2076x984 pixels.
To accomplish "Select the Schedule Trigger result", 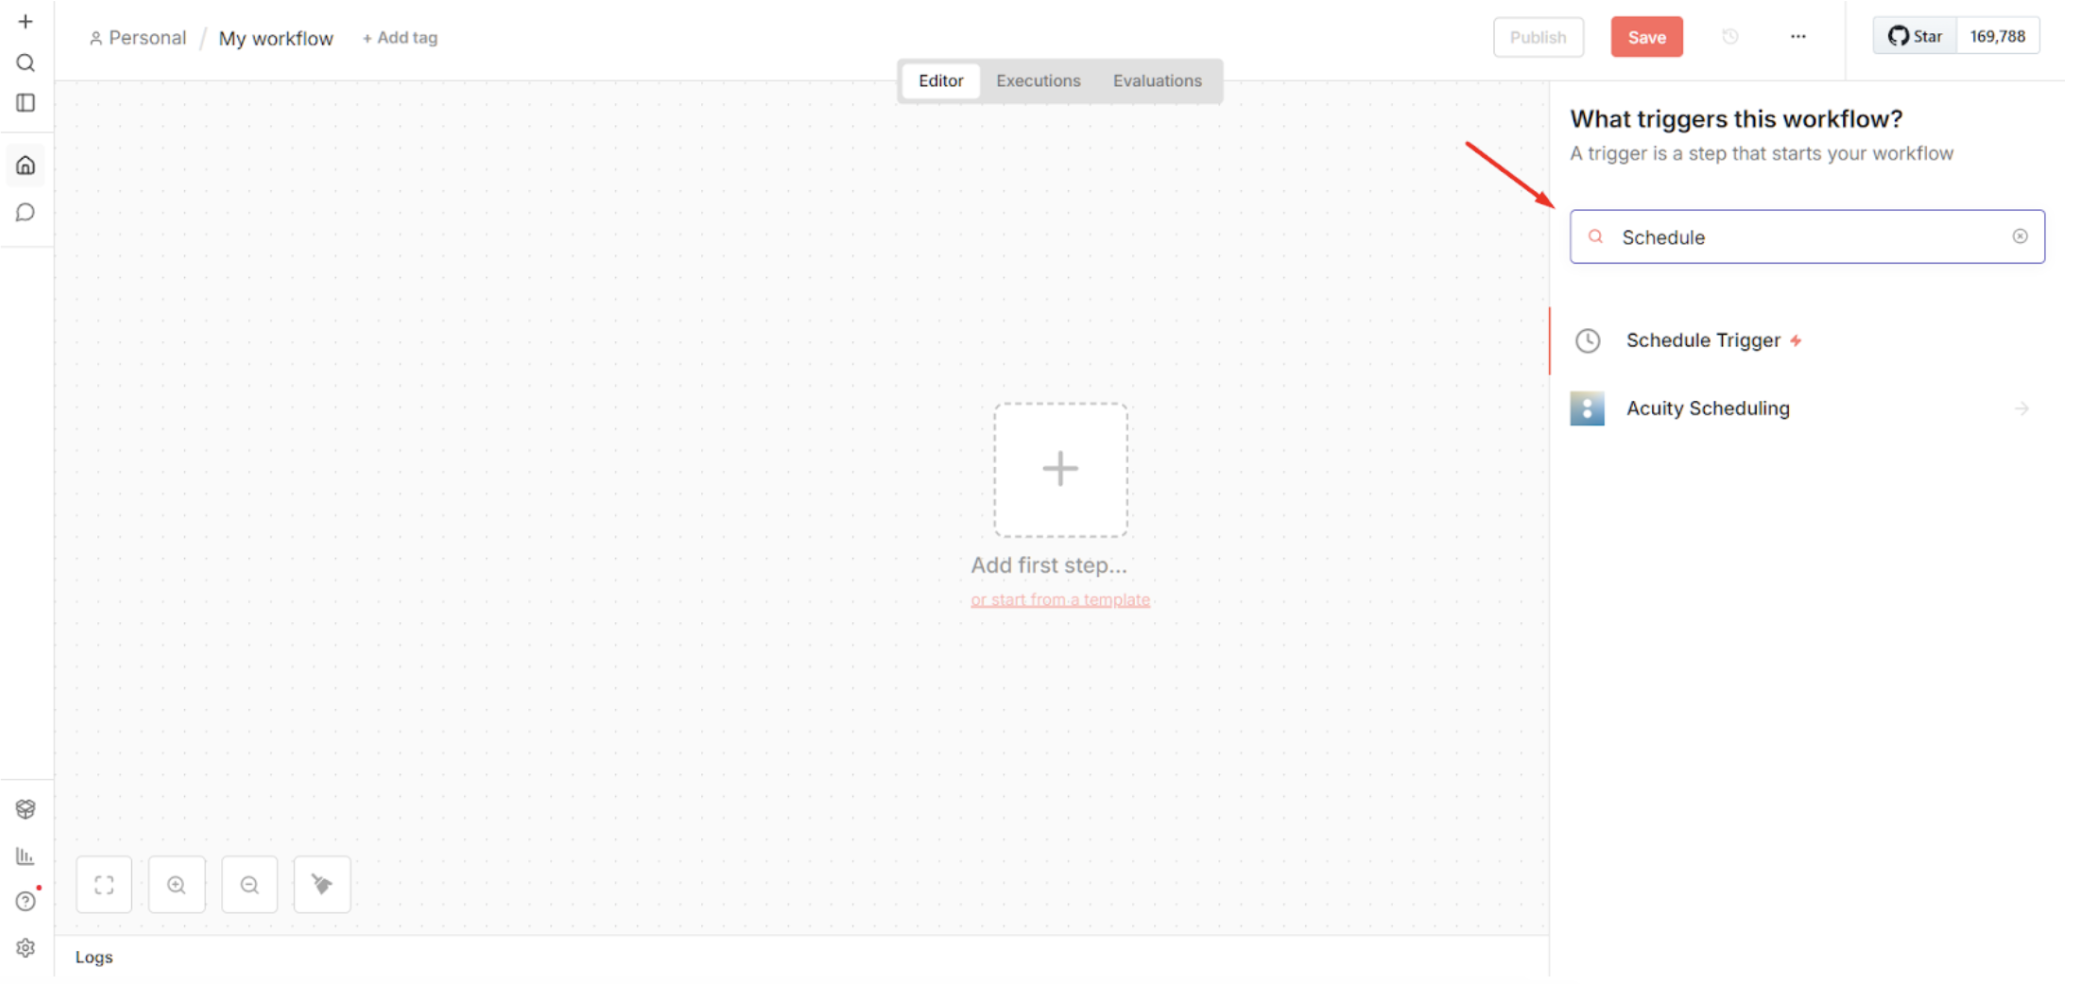I will [x=1806, y=341].
